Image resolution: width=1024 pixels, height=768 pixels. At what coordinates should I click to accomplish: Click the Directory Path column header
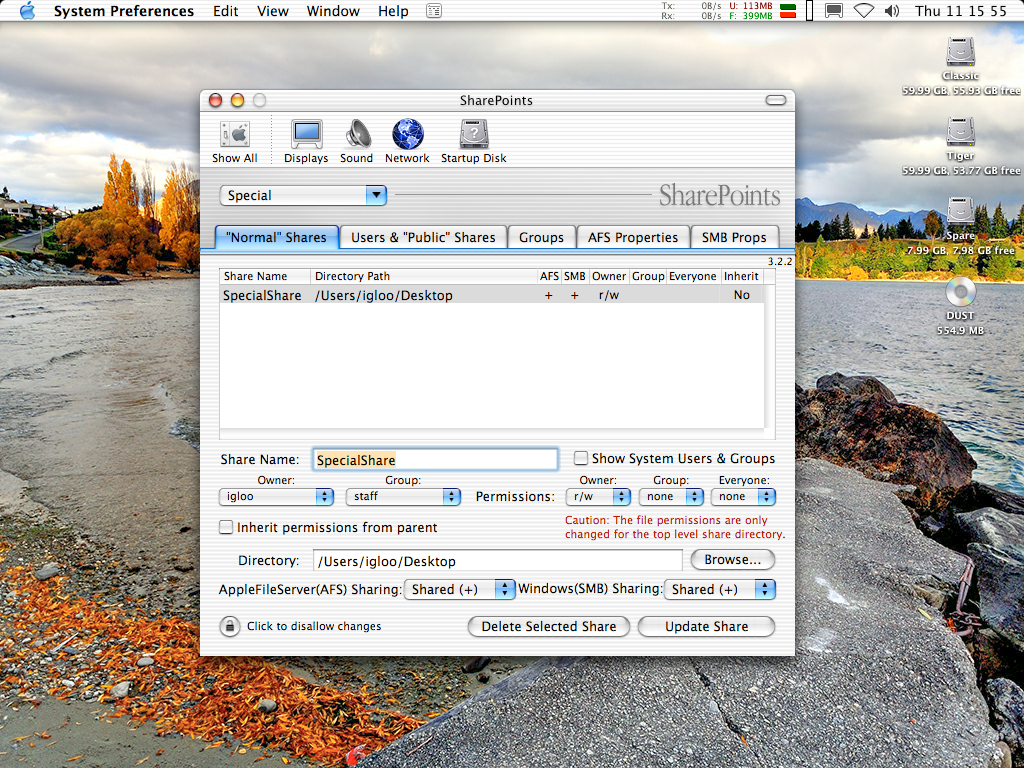[x=423, y=276]
